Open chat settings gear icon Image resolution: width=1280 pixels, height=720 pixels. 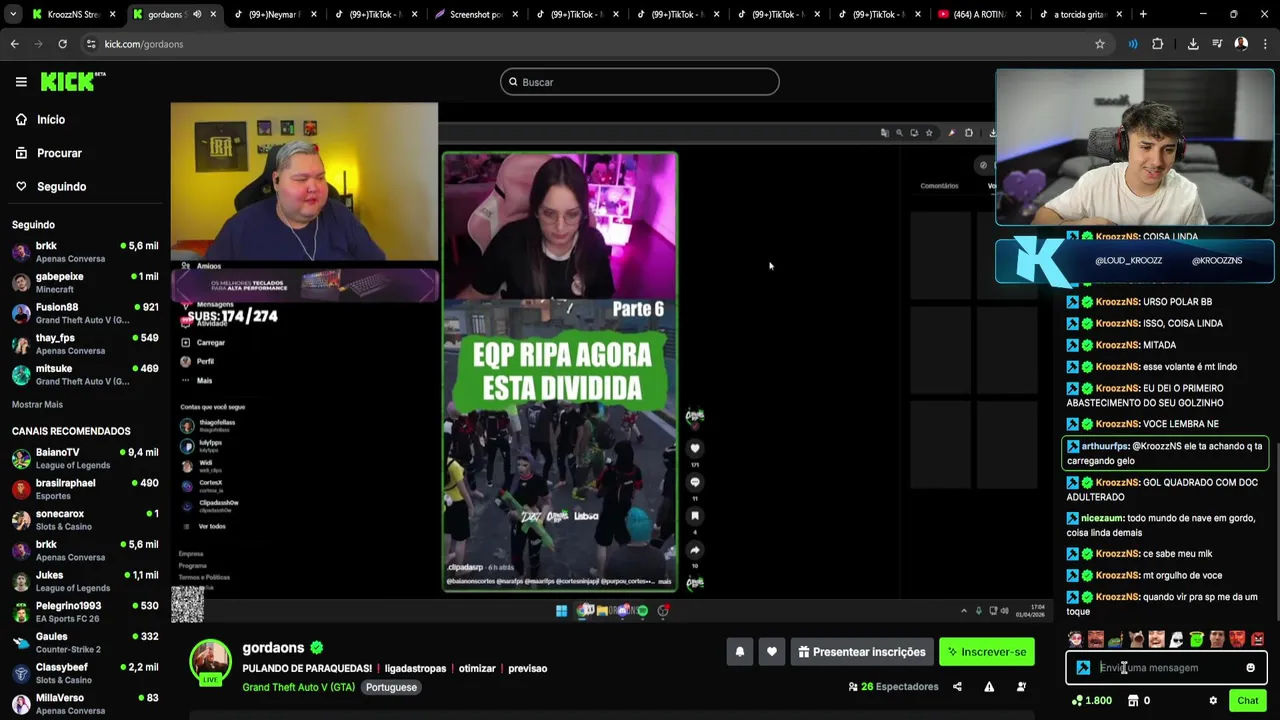click(1213, 701)
